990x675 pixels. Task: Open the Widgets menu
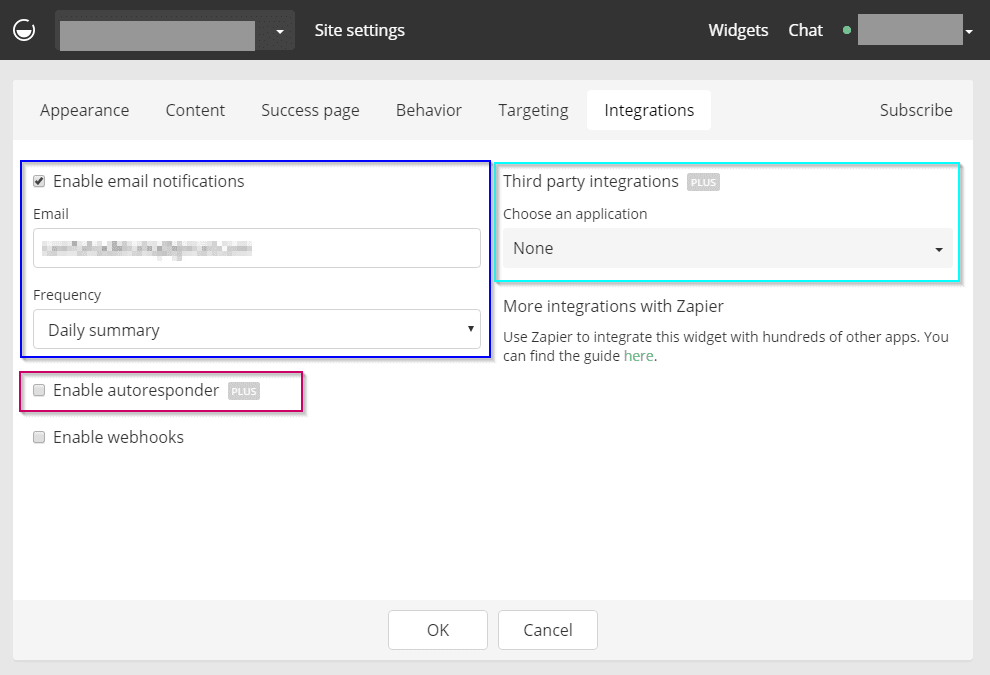point(738,30)
